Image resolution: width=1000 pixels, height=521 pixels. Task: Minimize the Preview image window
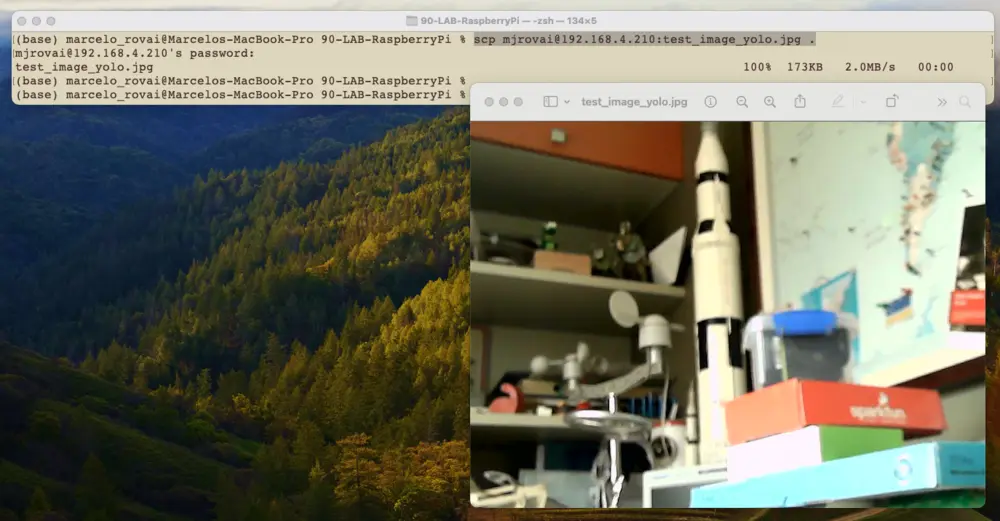coord(504,102)
